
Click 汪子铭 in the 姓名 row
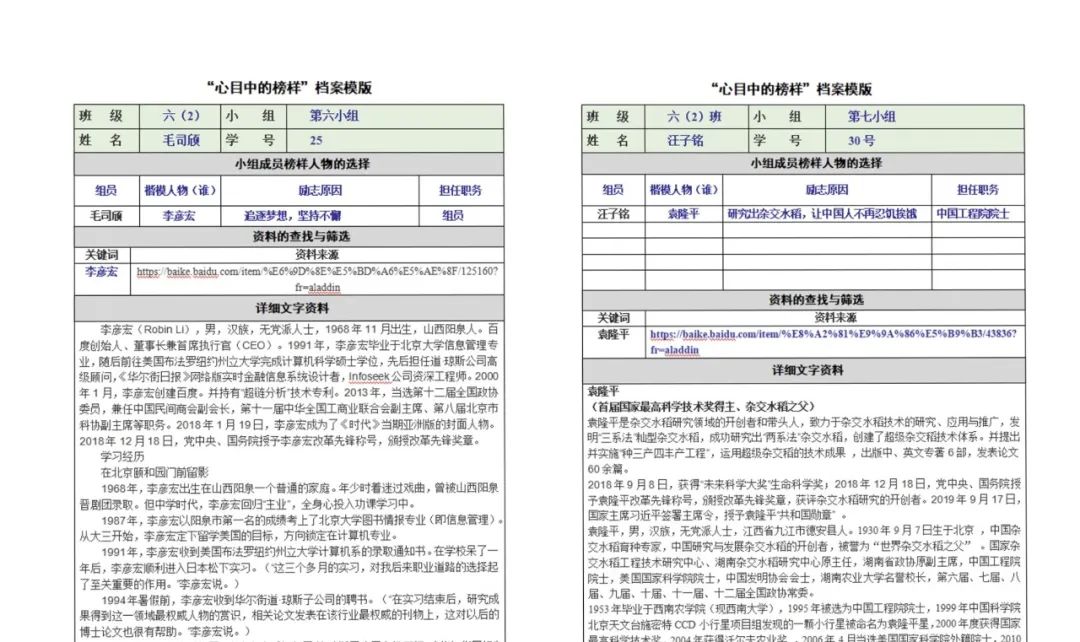(685, 141)
